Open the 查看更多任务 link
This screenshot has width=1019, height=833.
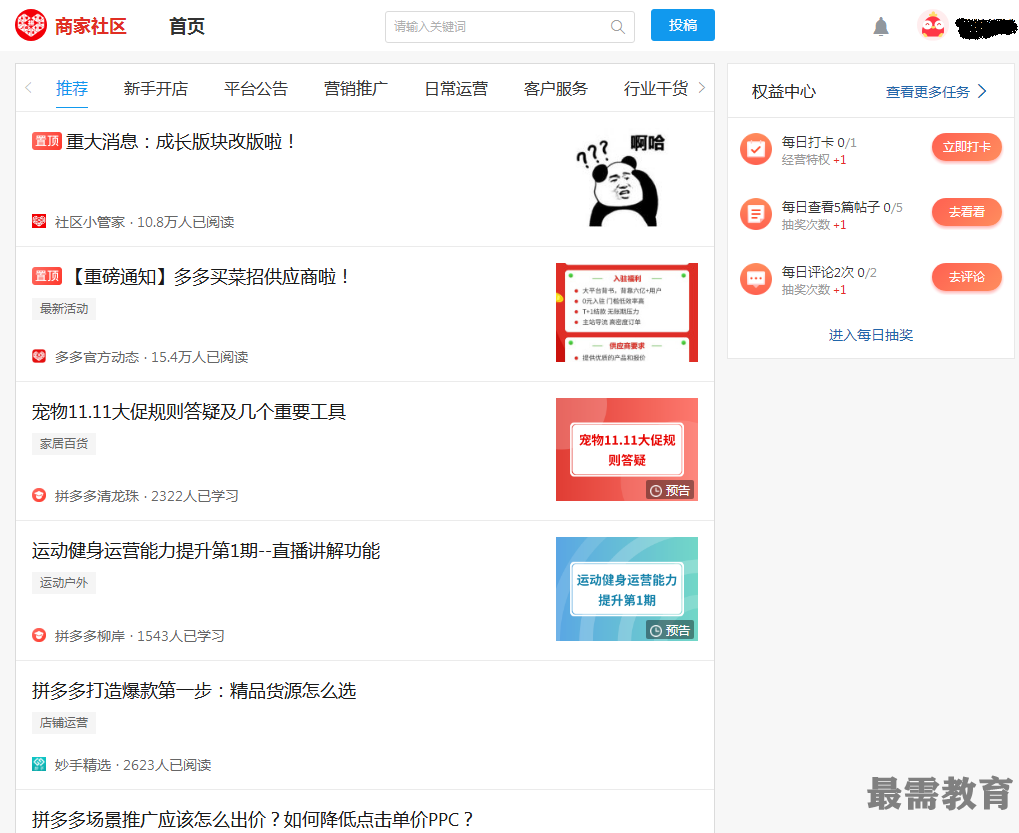[x=927, y=92]
